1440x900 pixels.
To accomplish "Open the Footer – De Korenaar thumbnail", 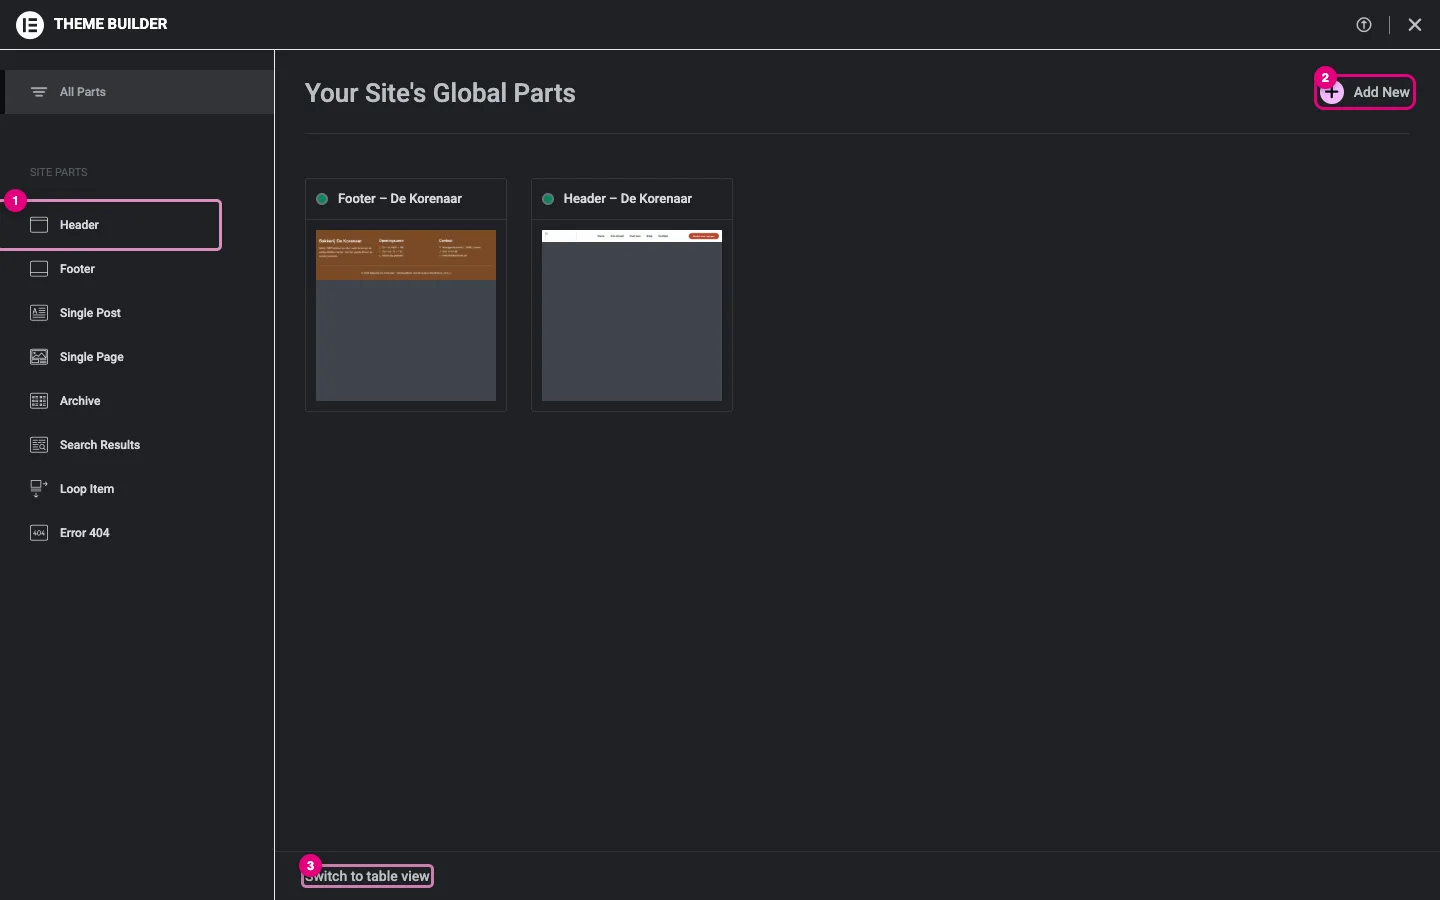I will [x=406, y=316].
